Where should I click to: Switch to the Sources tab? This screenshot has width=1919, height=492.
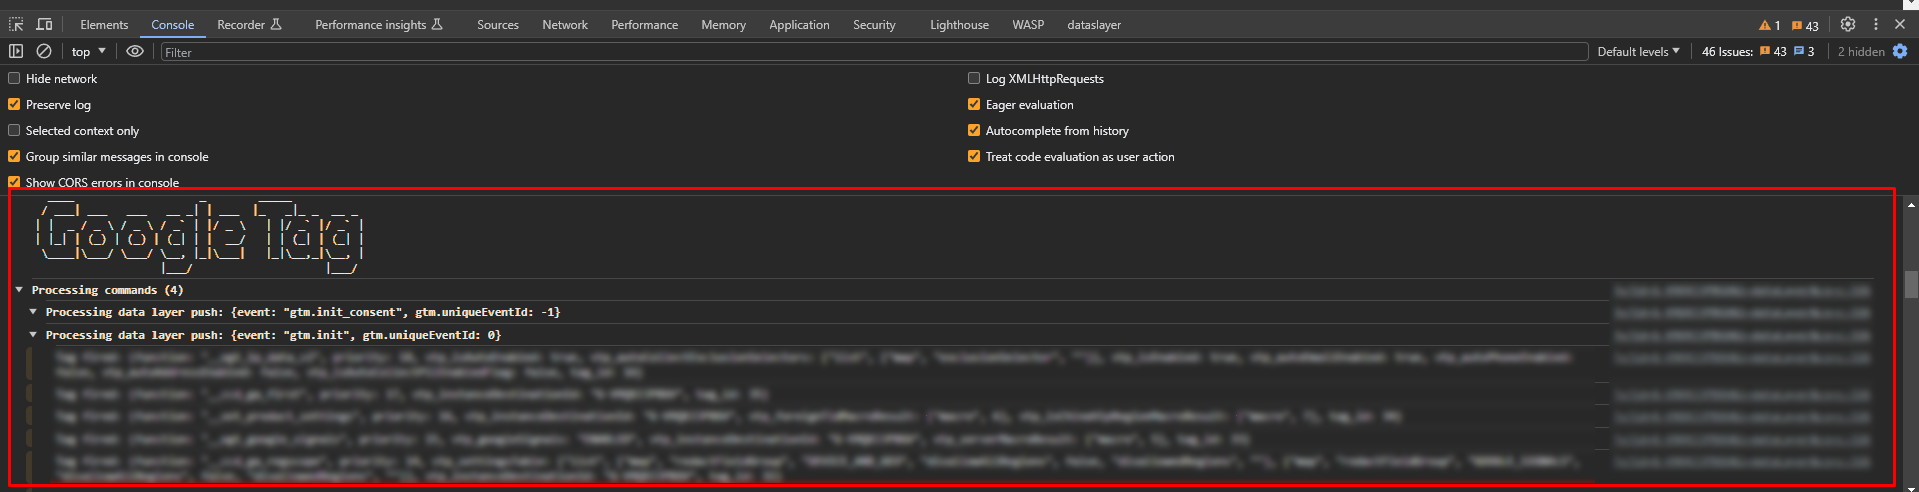tap(498, 25)
